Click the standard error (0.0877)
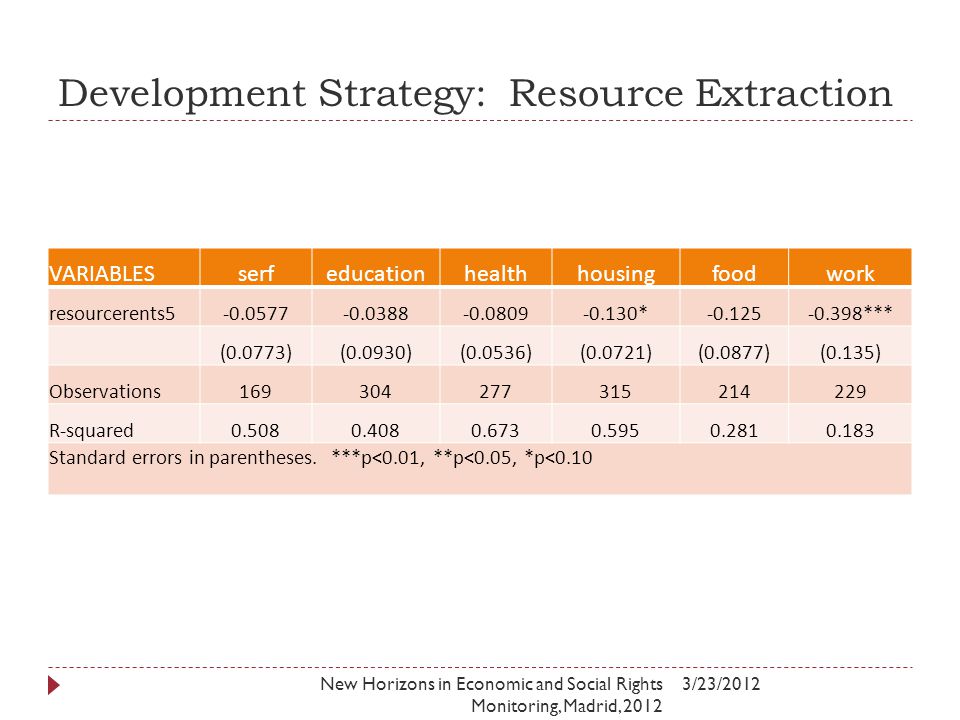 point(733,353)
